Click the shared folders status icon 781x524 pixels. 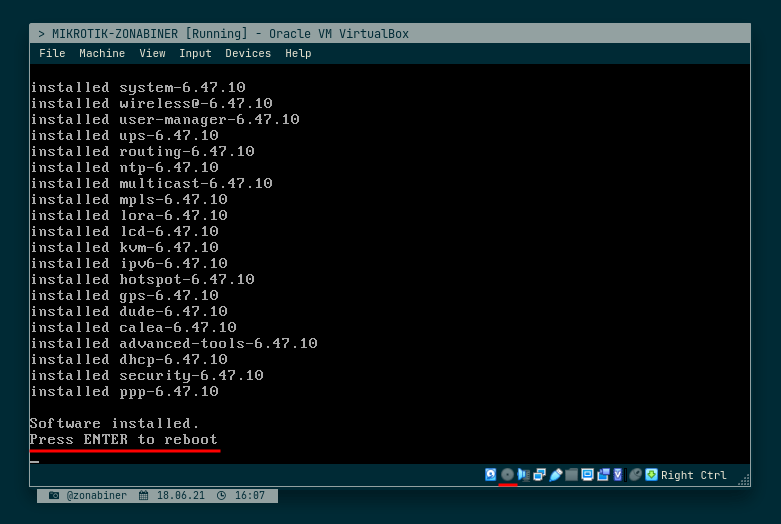571,475
